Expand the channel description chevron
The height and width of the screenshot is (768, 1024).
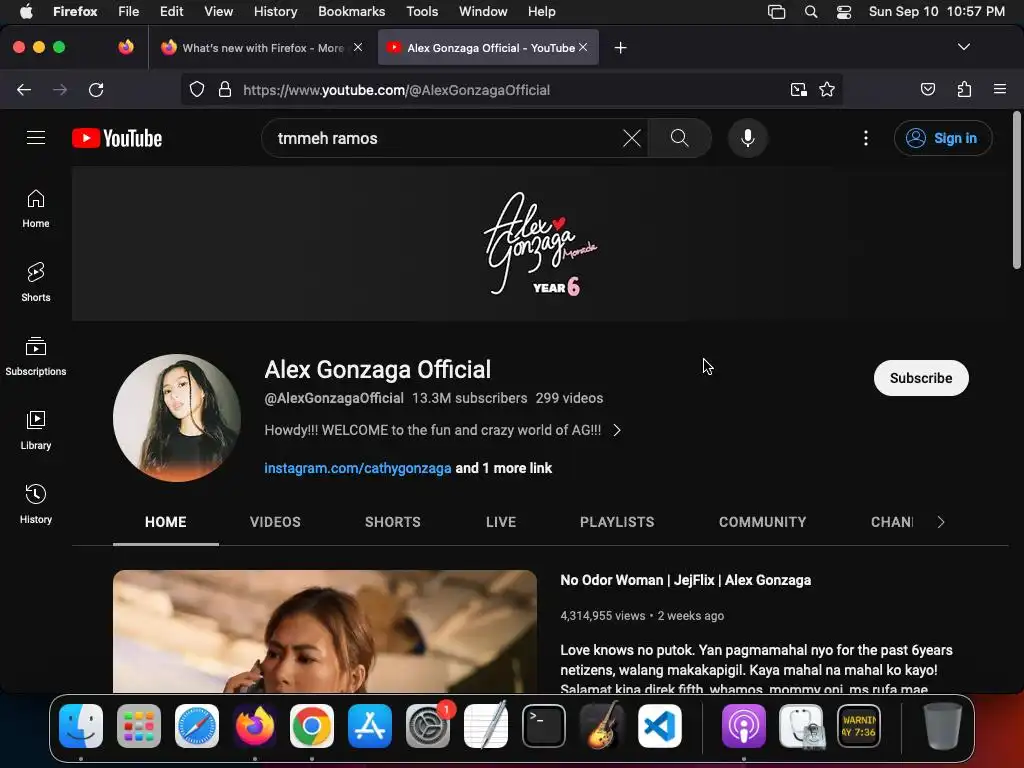(x=617, y=430)
